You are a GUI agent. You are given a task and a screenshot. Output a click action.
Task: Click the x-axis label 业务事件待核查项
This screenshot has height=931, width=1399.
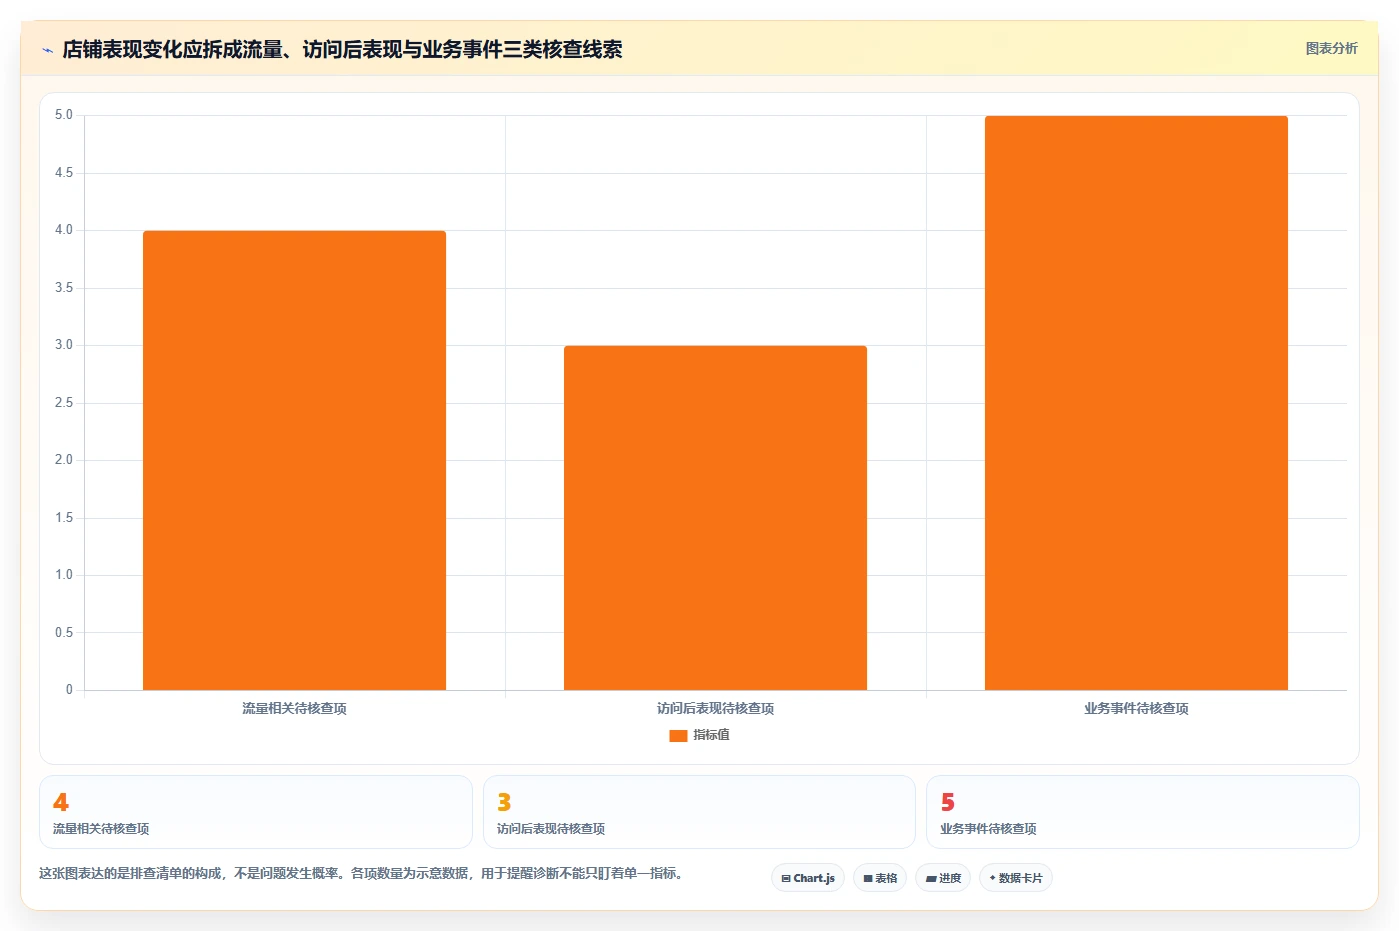(x=1136, y=708)
